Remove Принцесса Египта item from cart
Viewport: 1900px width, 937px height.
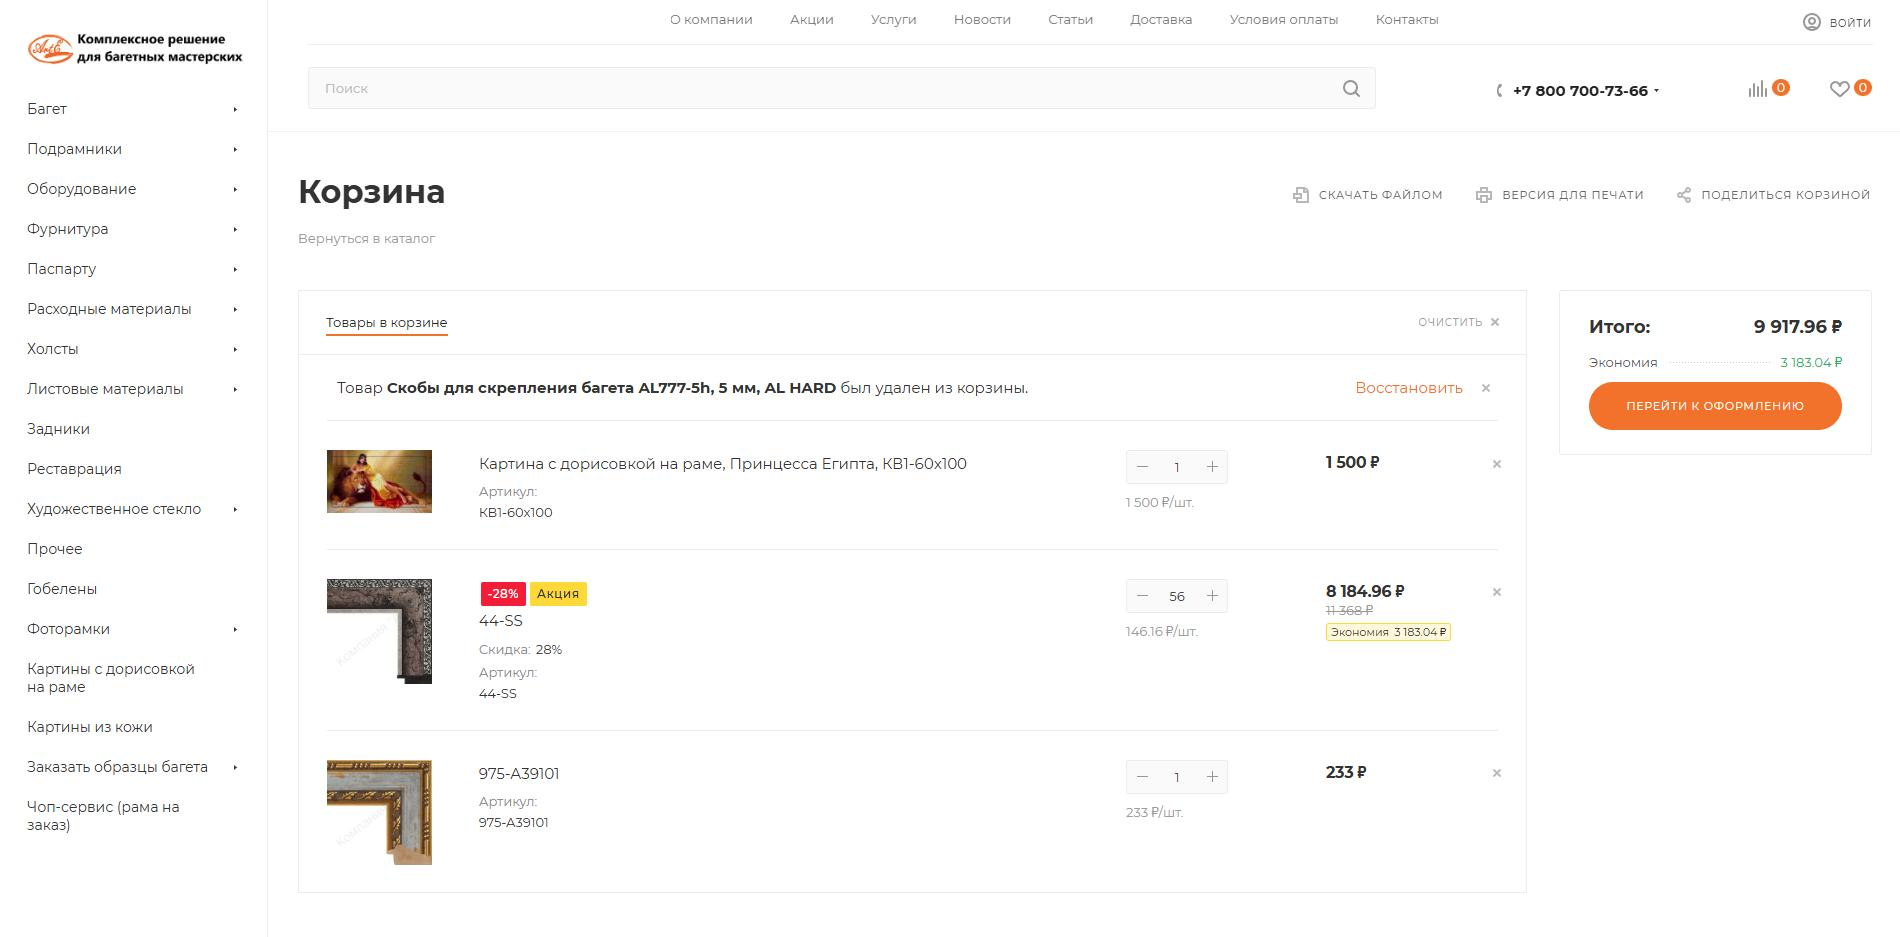click(1497, 464)
